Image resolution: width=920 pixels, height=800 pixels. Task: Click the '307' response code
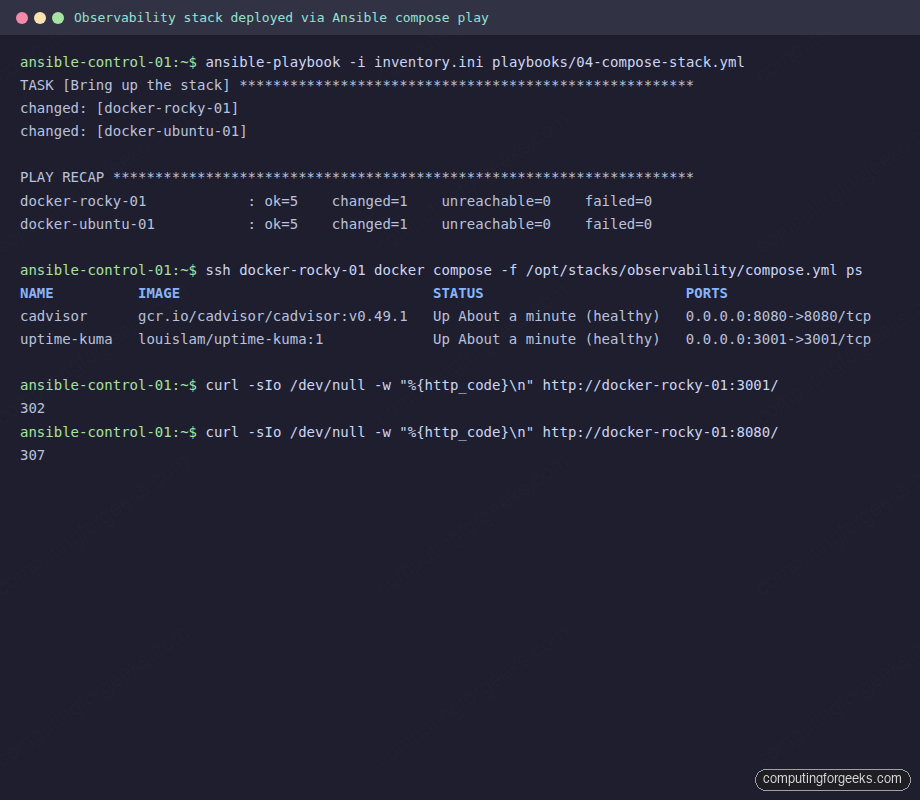(x=32, y=455)
